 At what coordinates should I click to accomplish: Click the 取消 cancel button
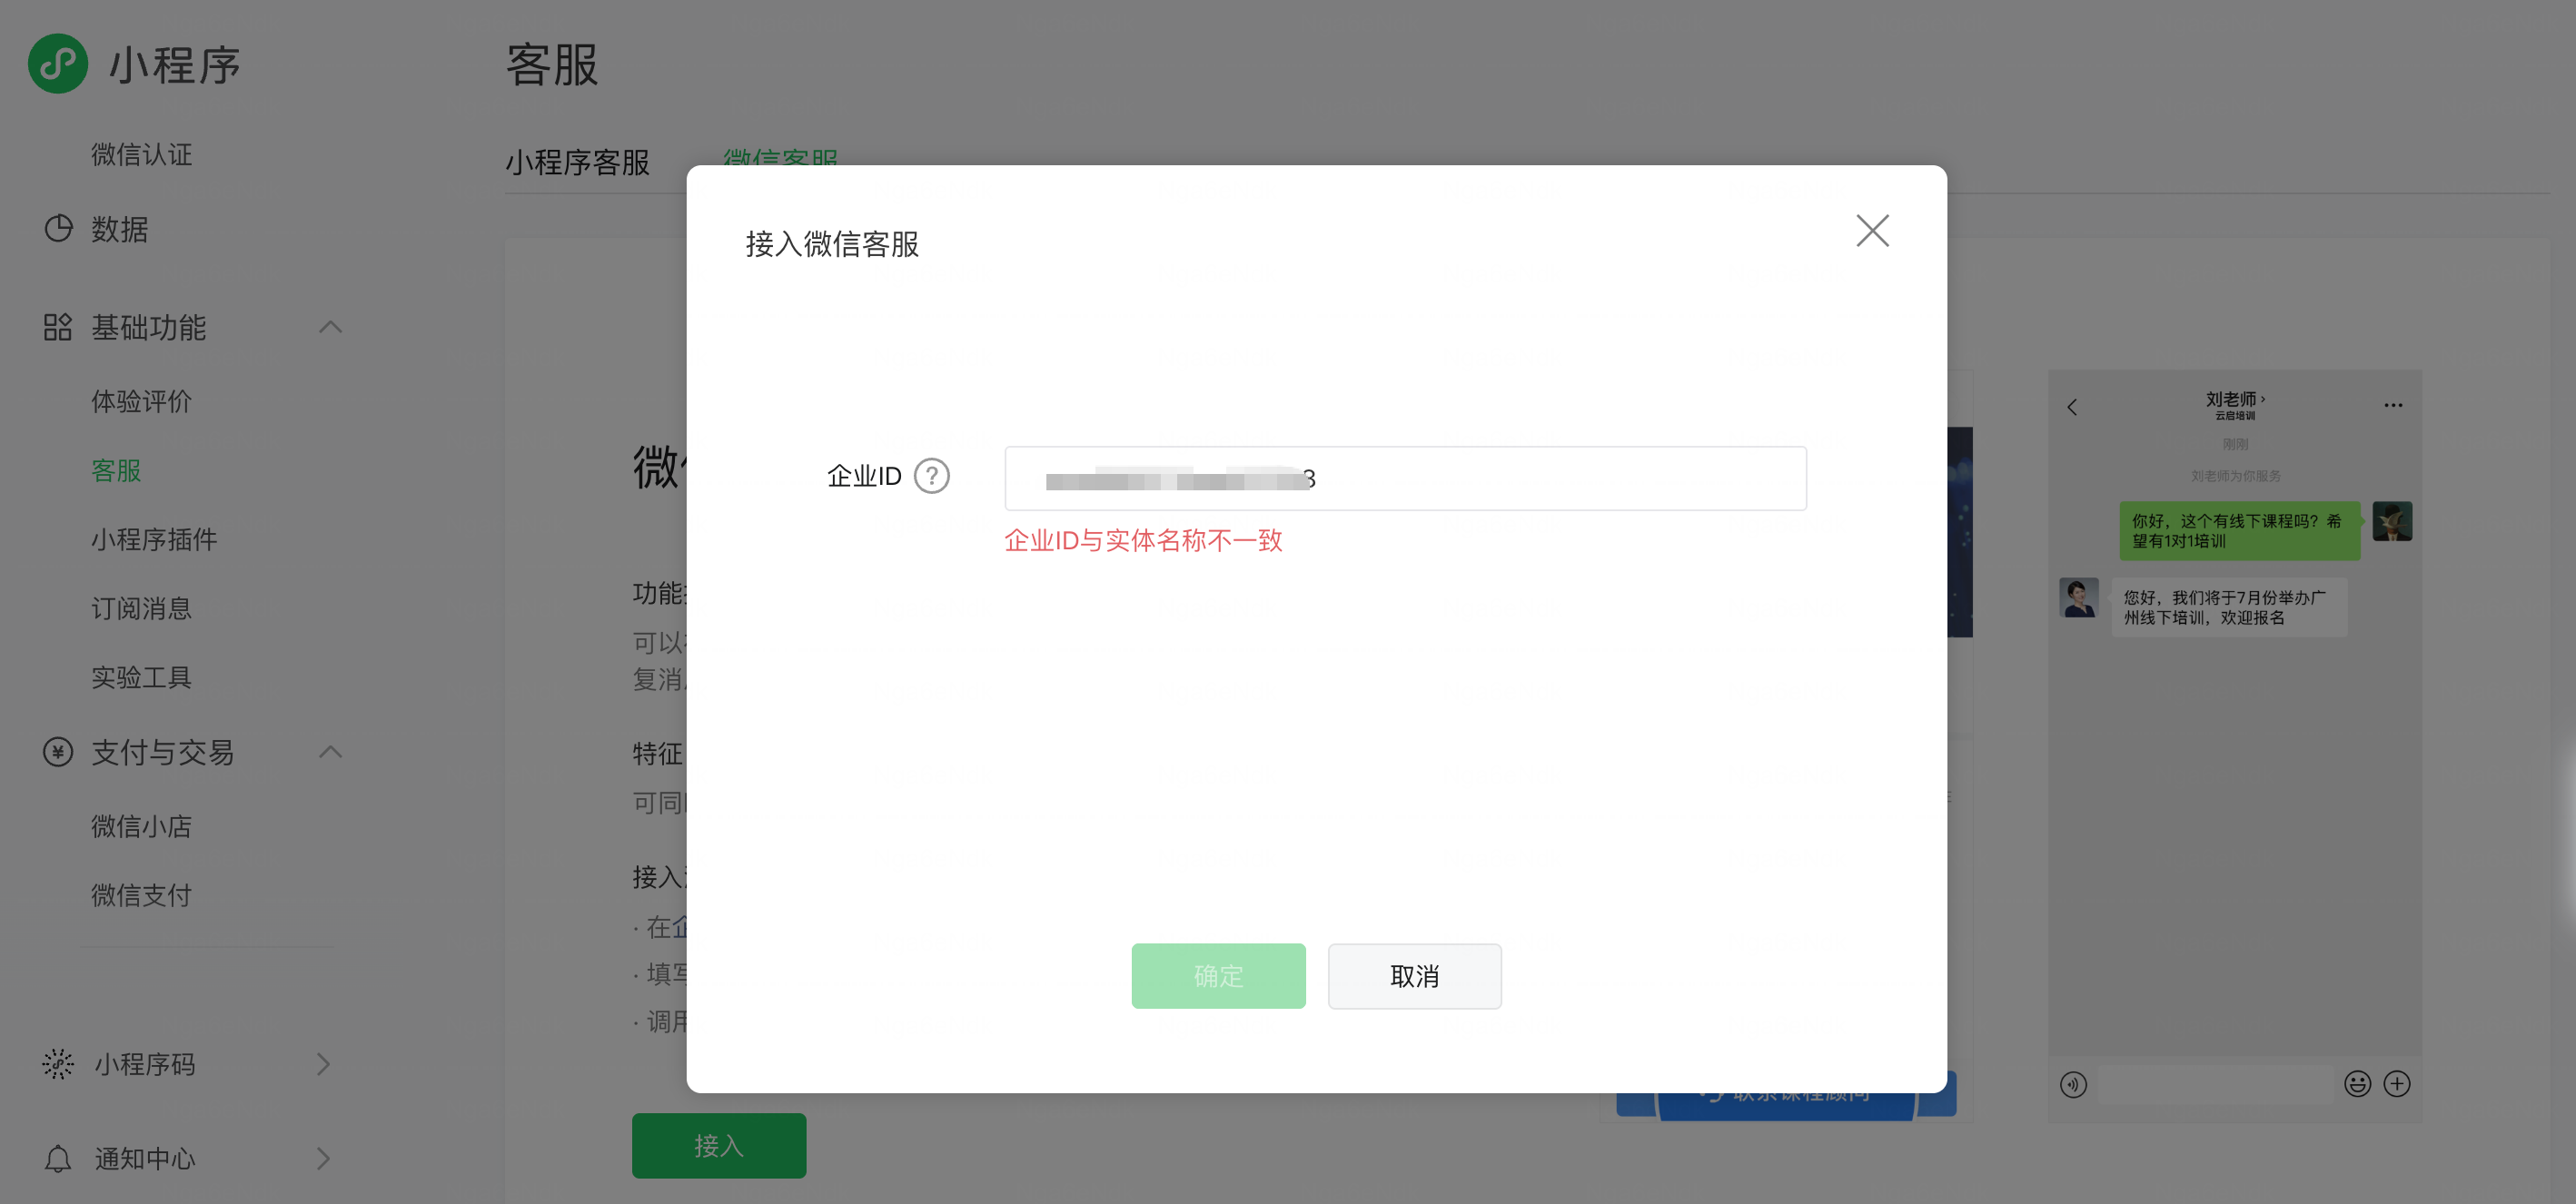(1413, 976)
